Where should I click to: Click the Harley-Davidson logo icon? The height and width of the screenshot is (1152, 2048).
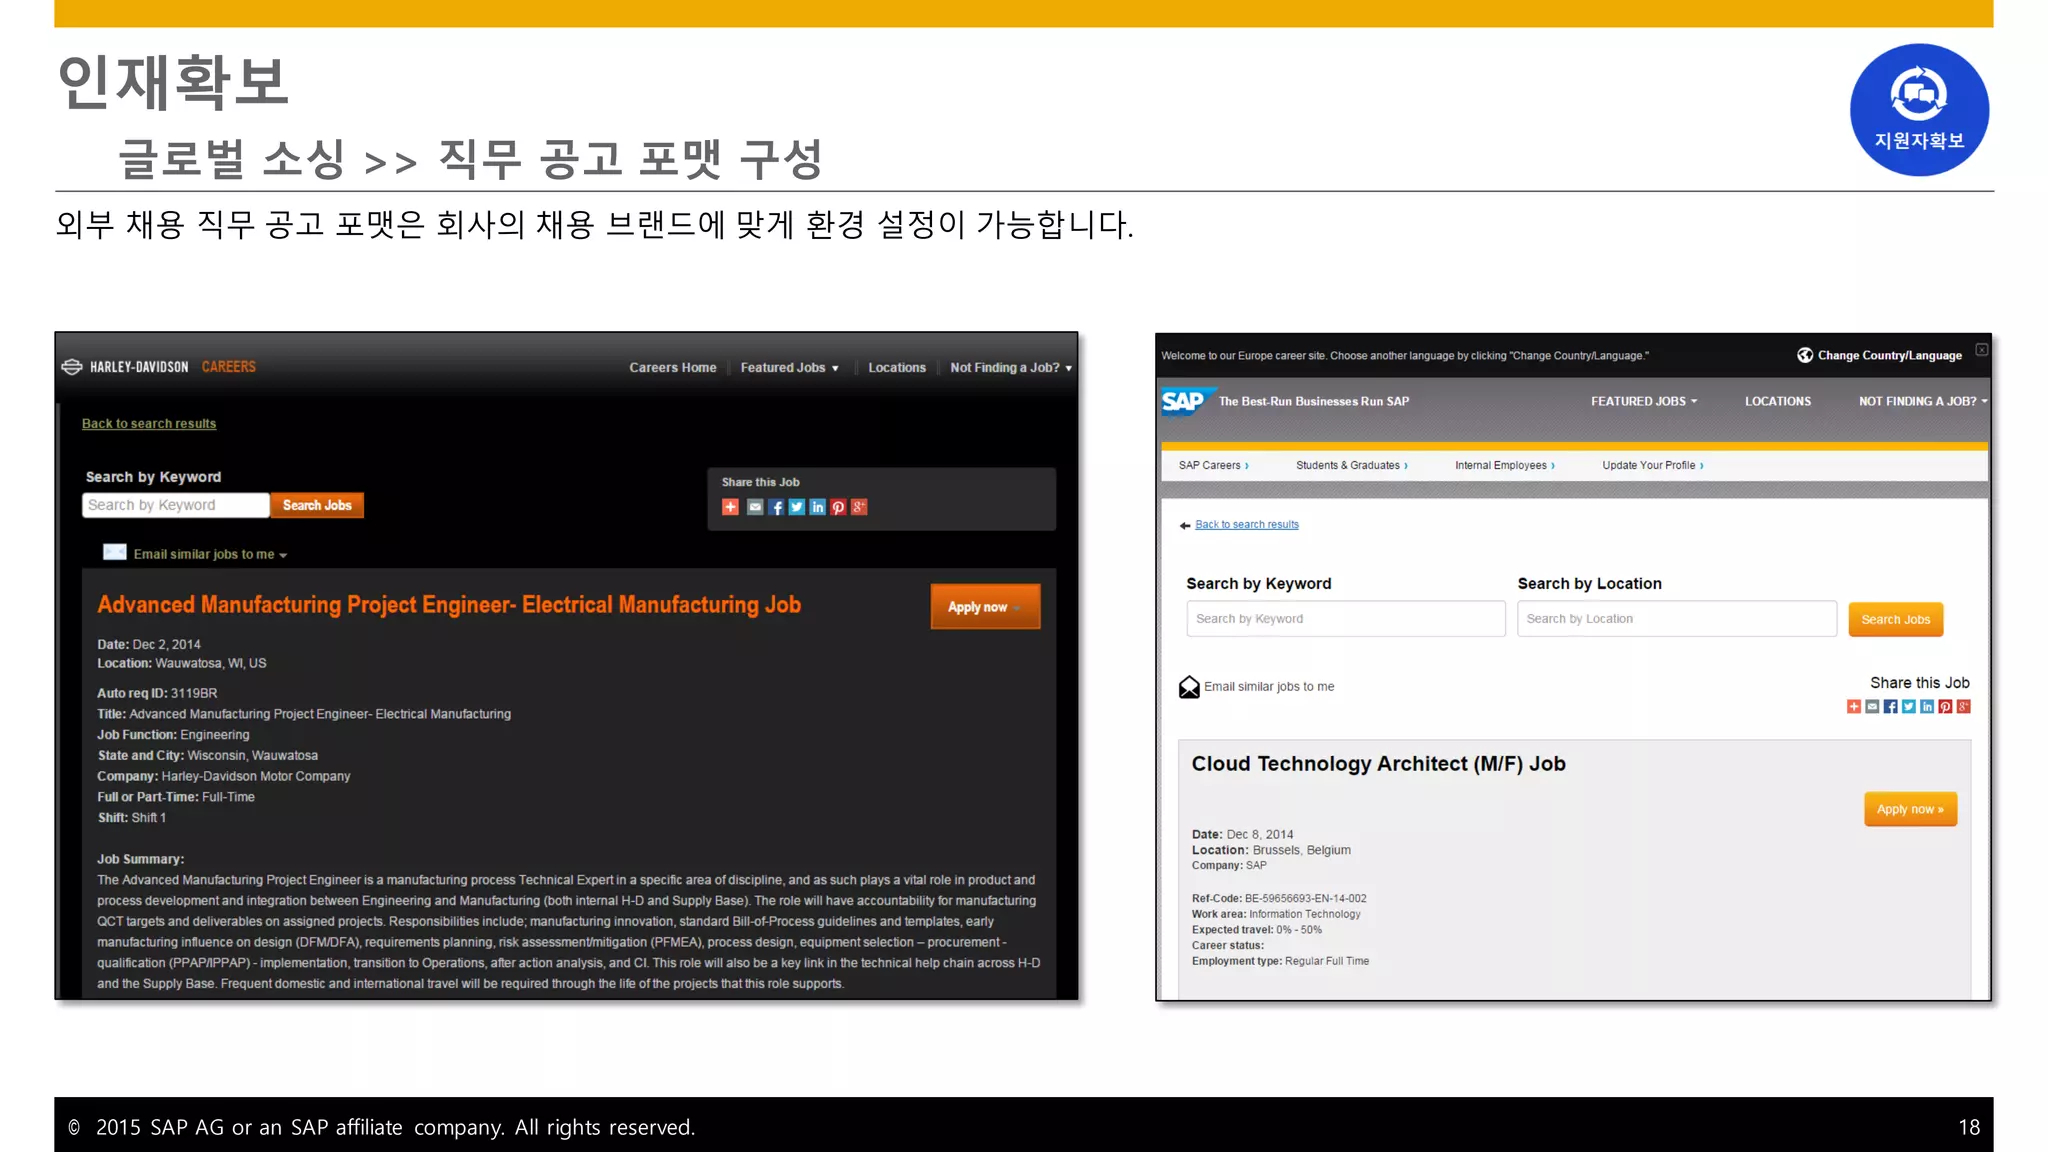(x=72, y=367)
